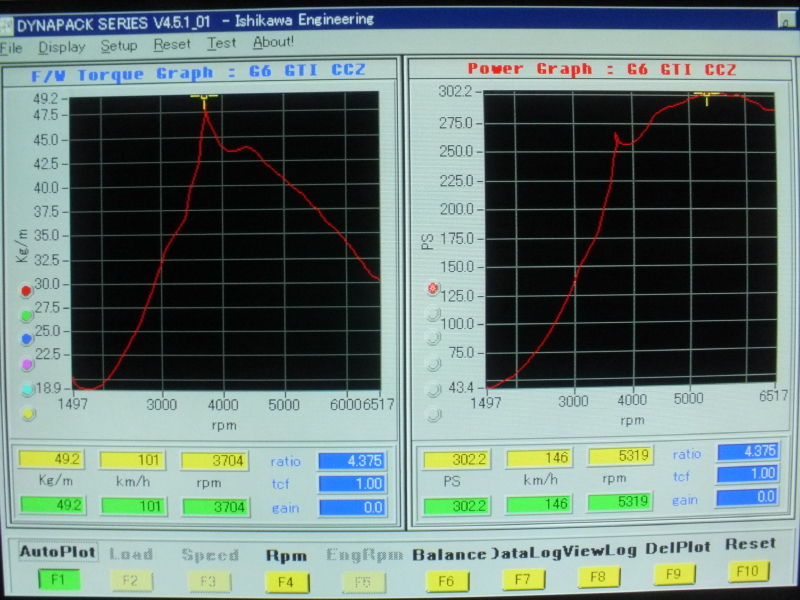Viewport: 800px width, 600px height.
Task: Open the File menu
Action: 11,48
